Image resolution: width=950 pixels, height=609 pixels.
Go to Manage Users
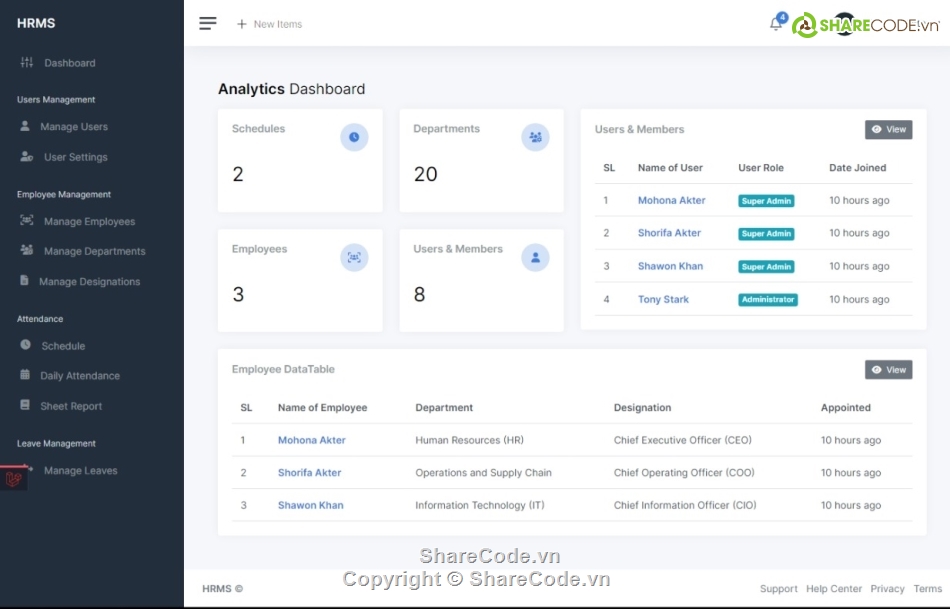pyautogui.click(x=73, y=127)
